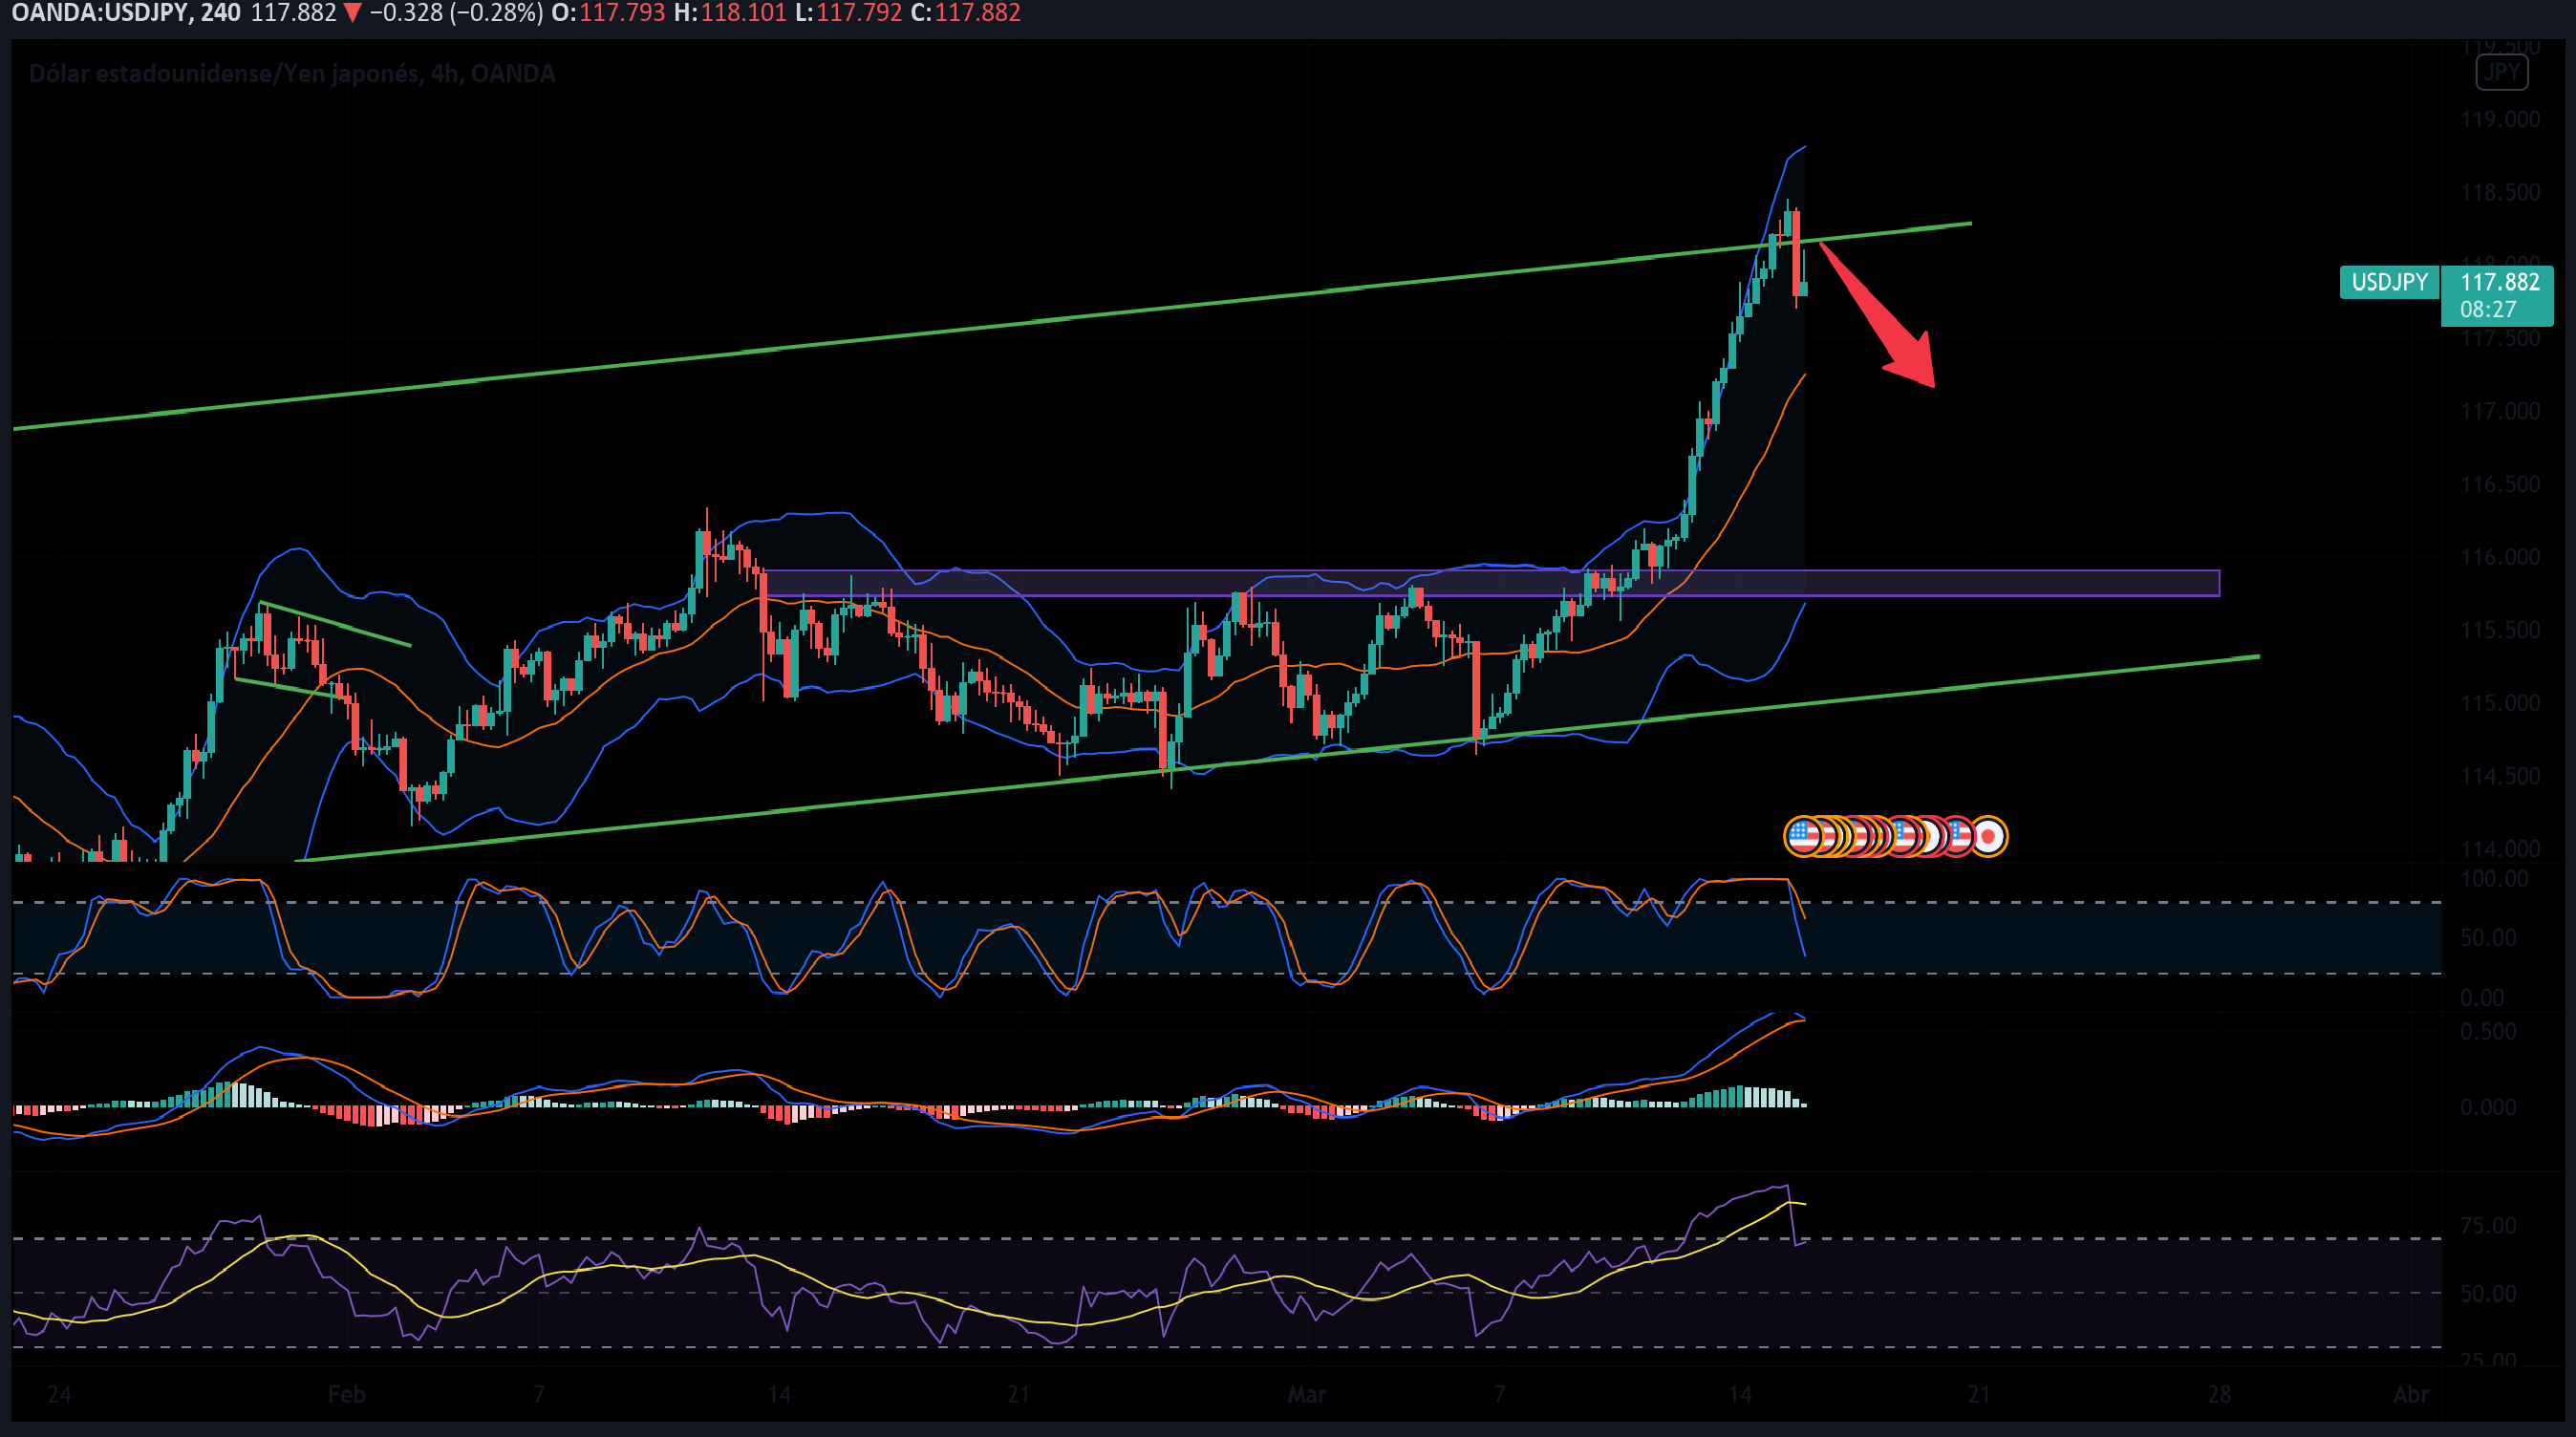Viewport: 2576px width, 1437px height.
Task: Click the Dólar estadounidense/Yen japonés chart legend
Action: tap(291, 73)
